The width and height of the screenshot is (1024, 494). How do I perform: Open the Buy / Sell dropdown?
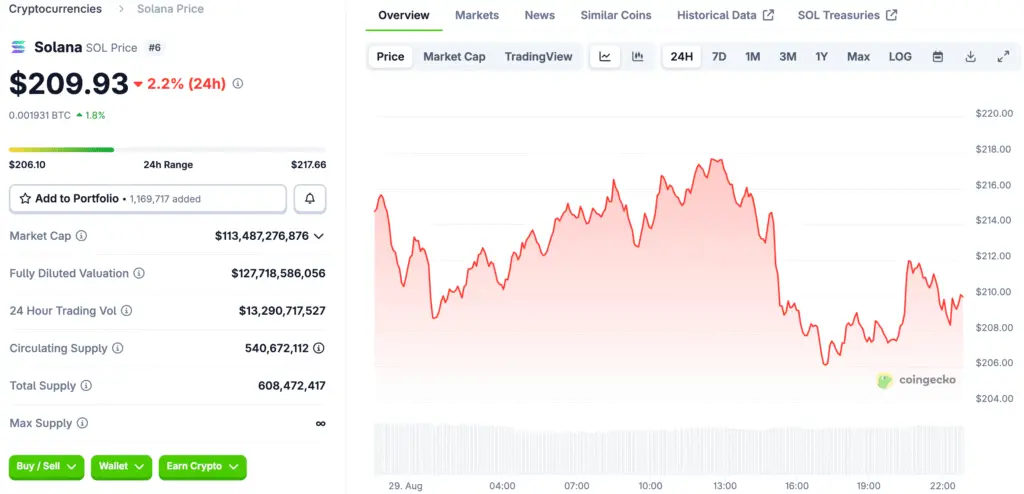pos(46,466)
